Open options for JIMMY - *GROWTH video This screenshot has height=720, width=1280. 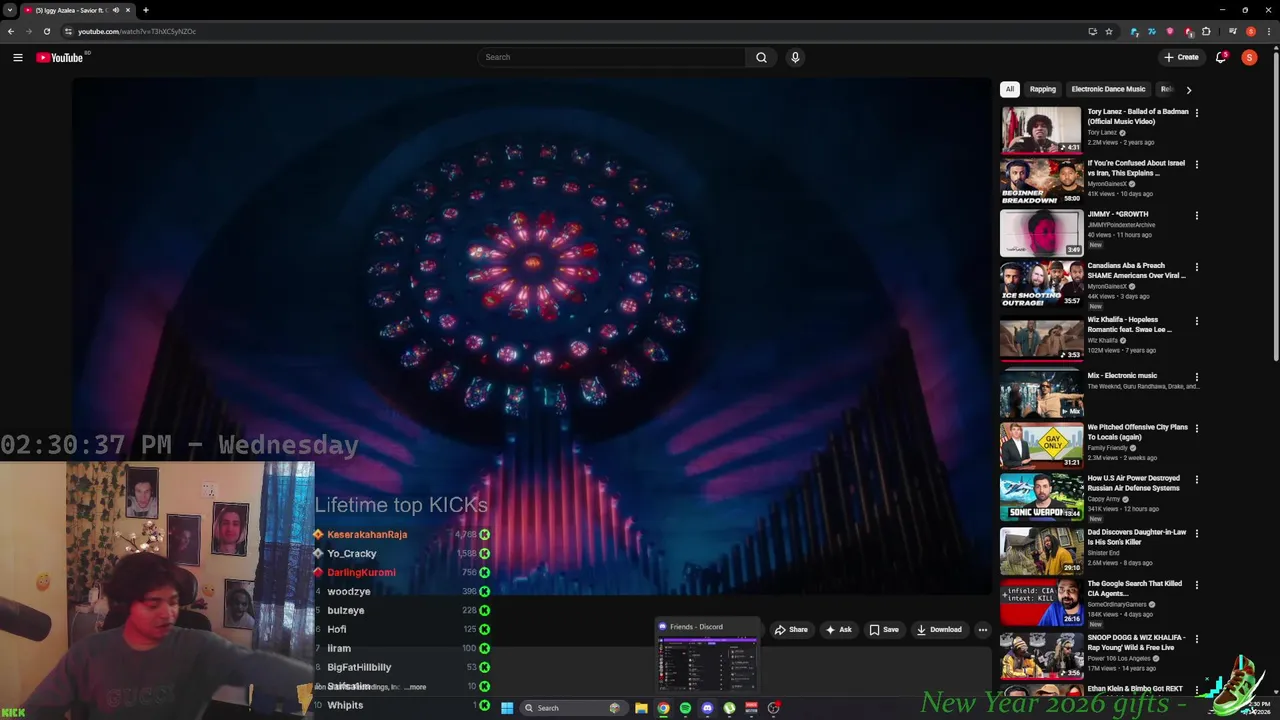click(1196, 215)
